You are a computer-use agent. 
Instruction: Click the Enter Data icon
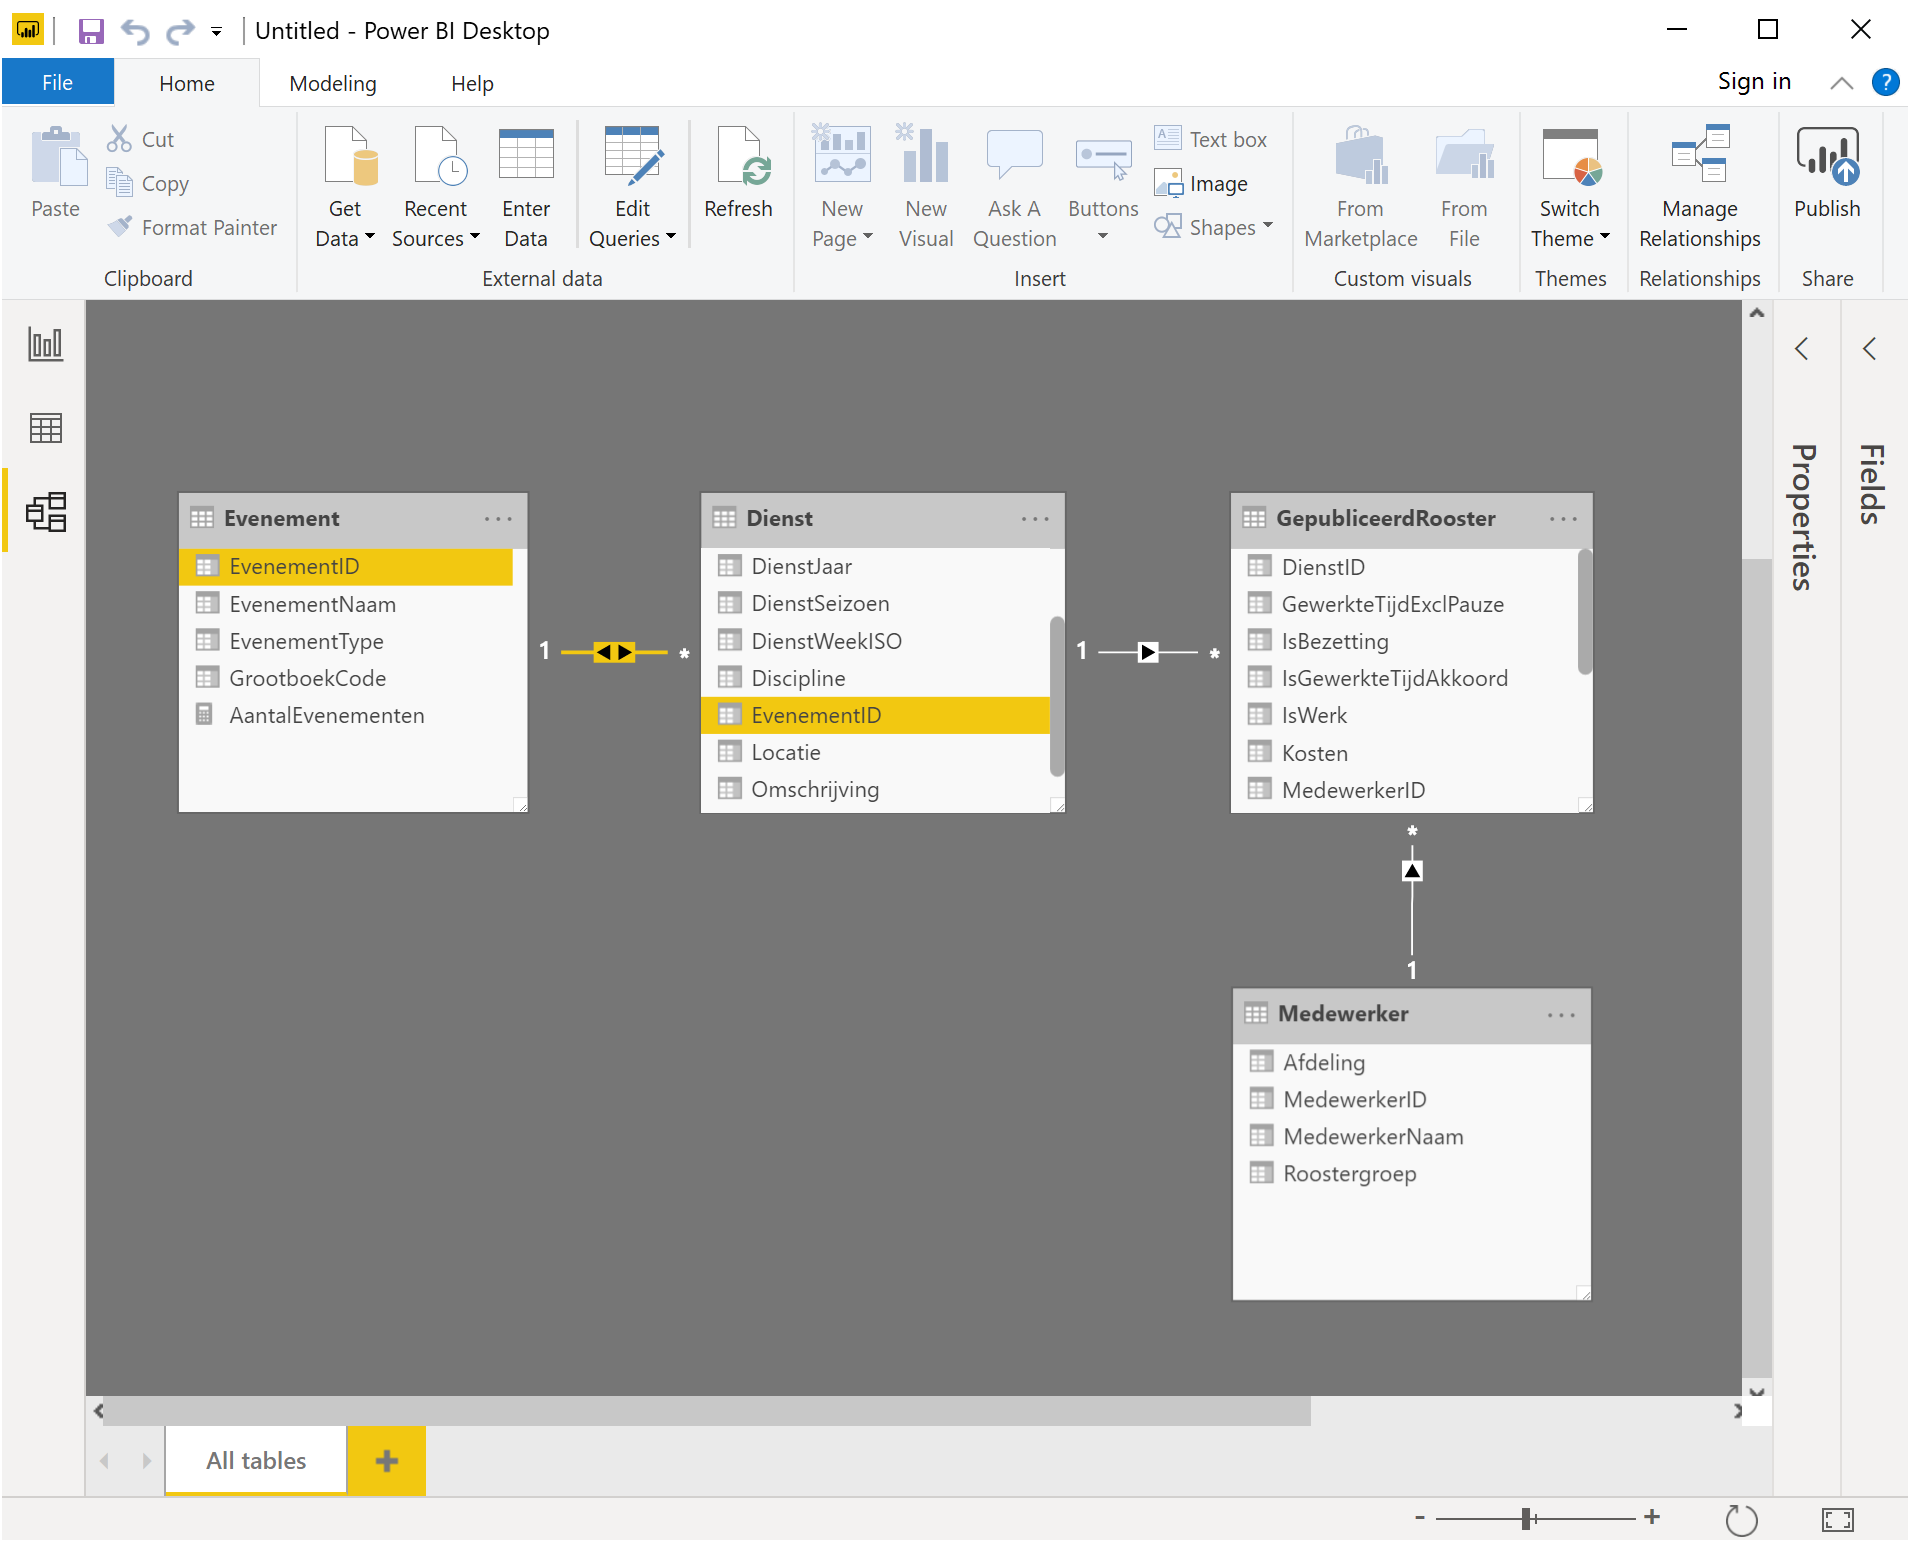526,186
